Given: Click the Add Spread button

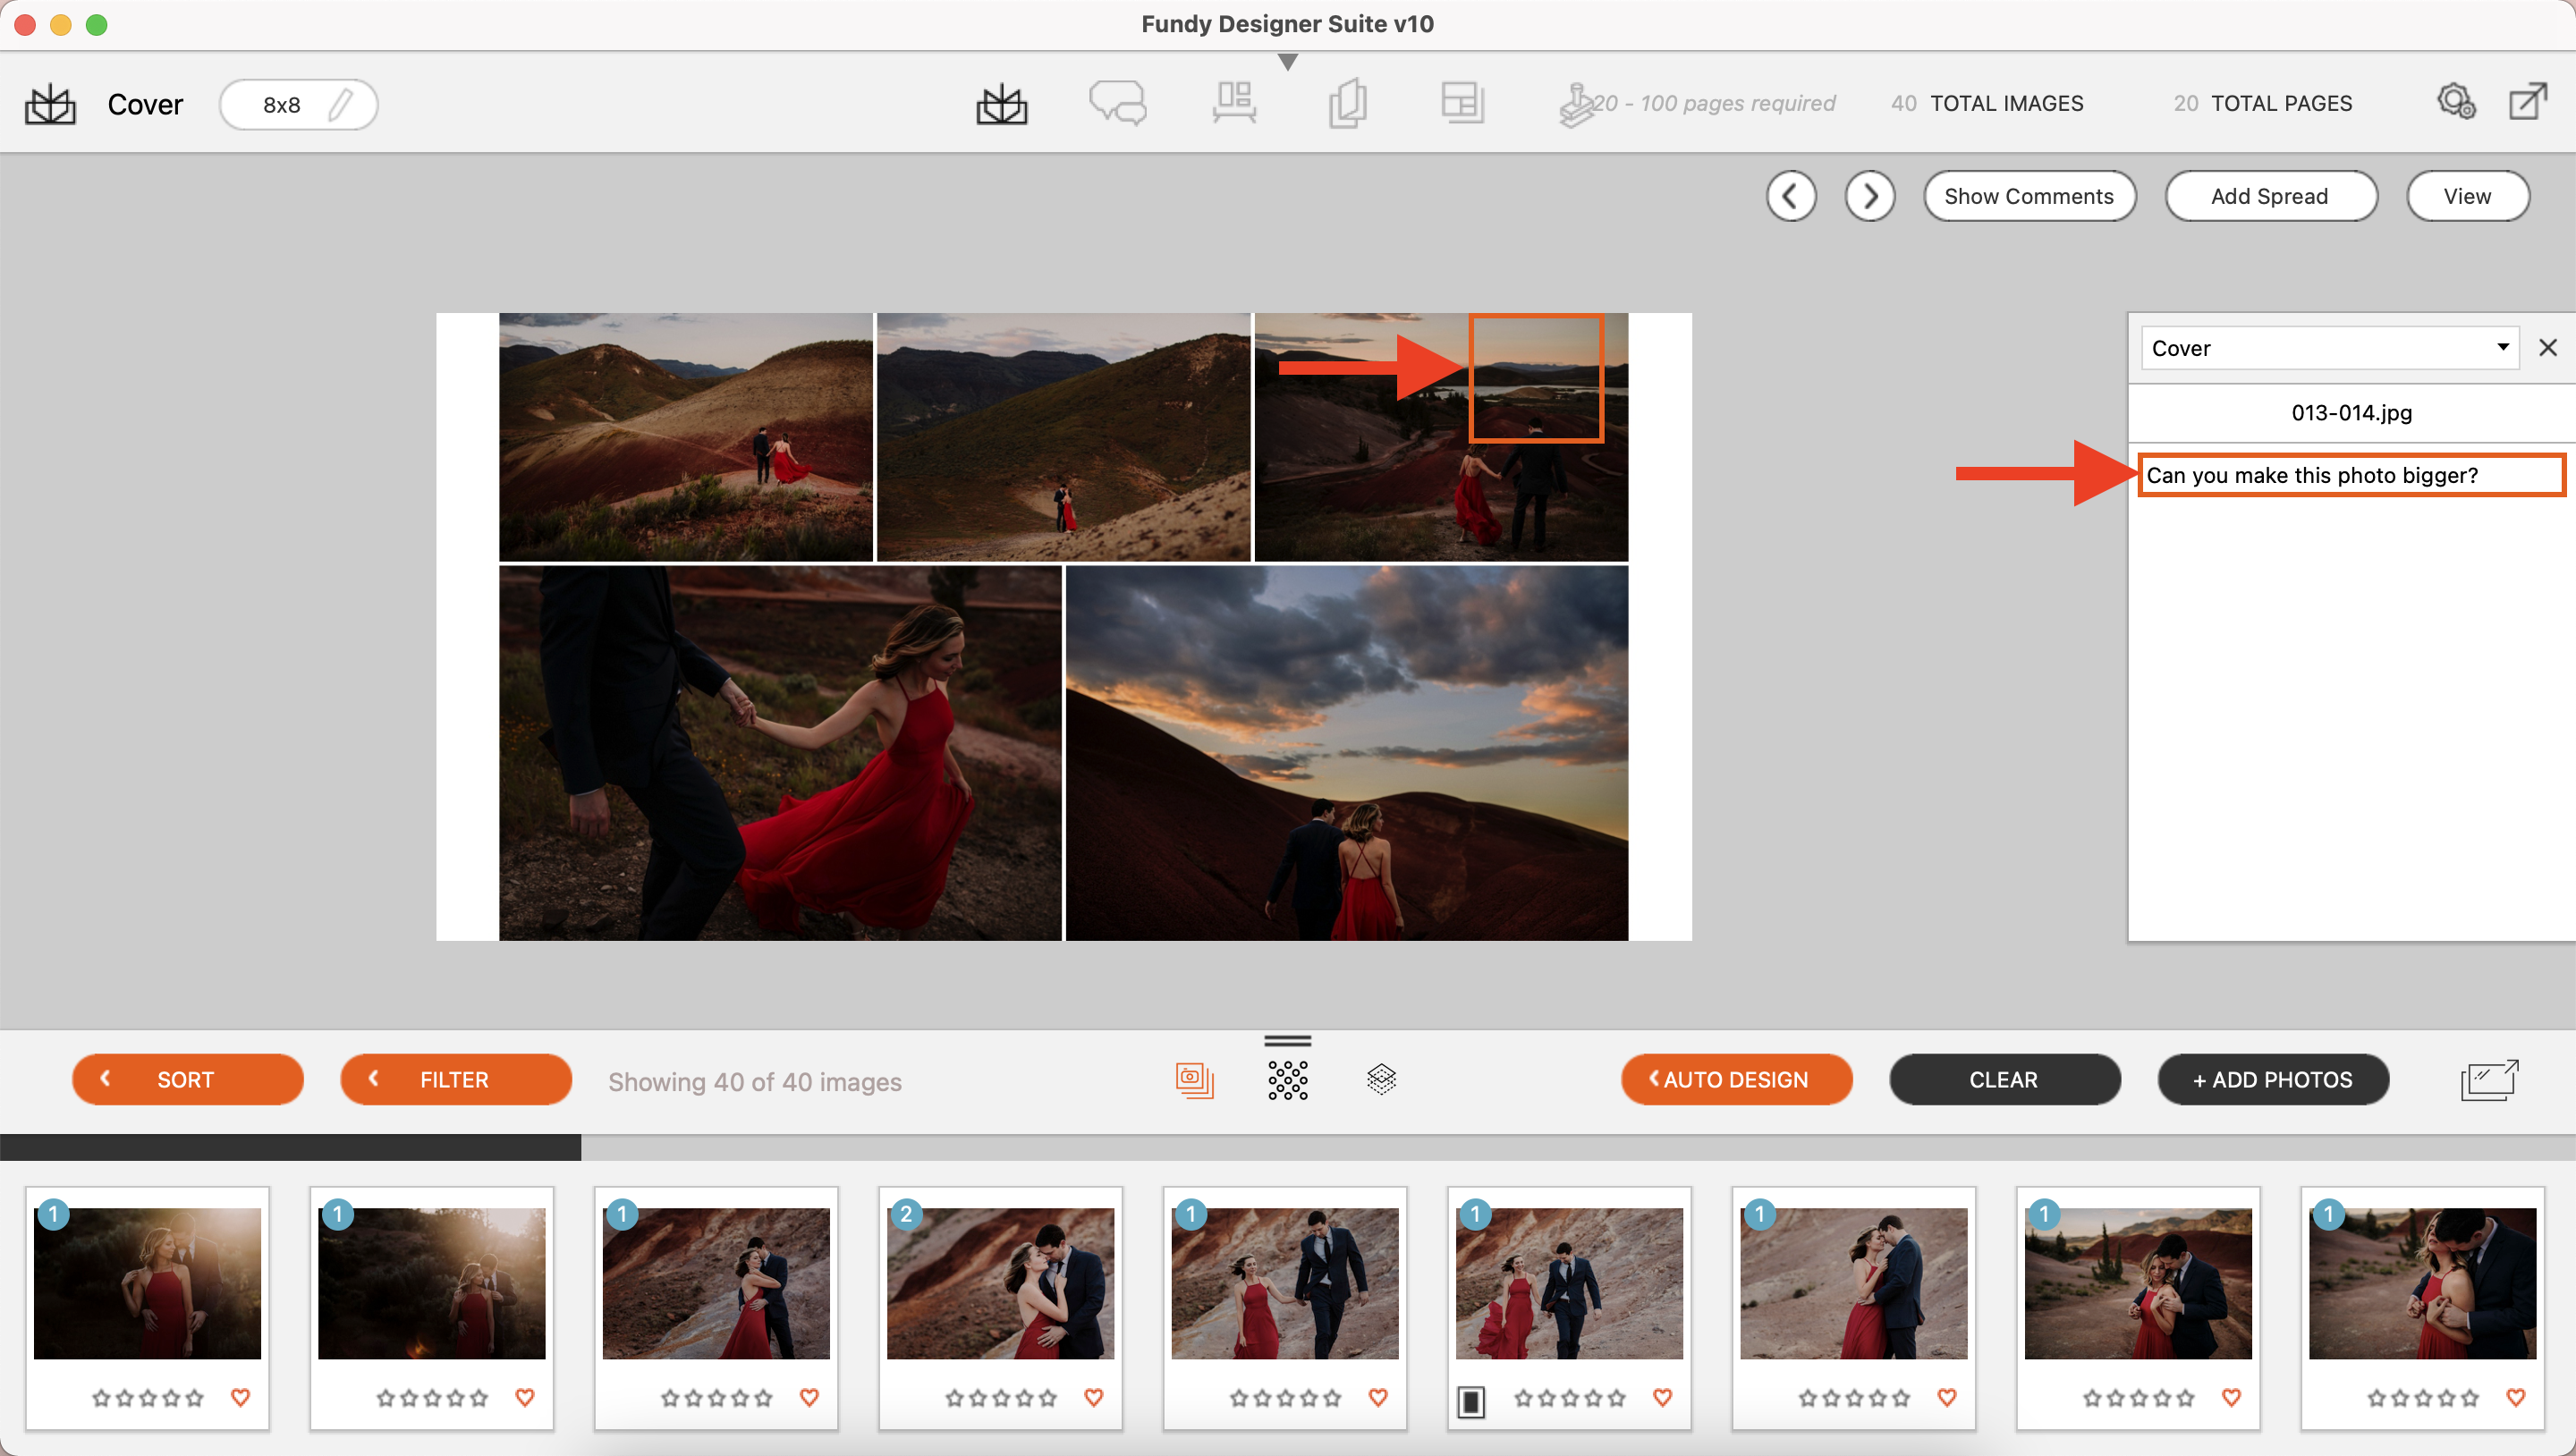Looking at the screenshot, I should click(x=2270, y=196).
